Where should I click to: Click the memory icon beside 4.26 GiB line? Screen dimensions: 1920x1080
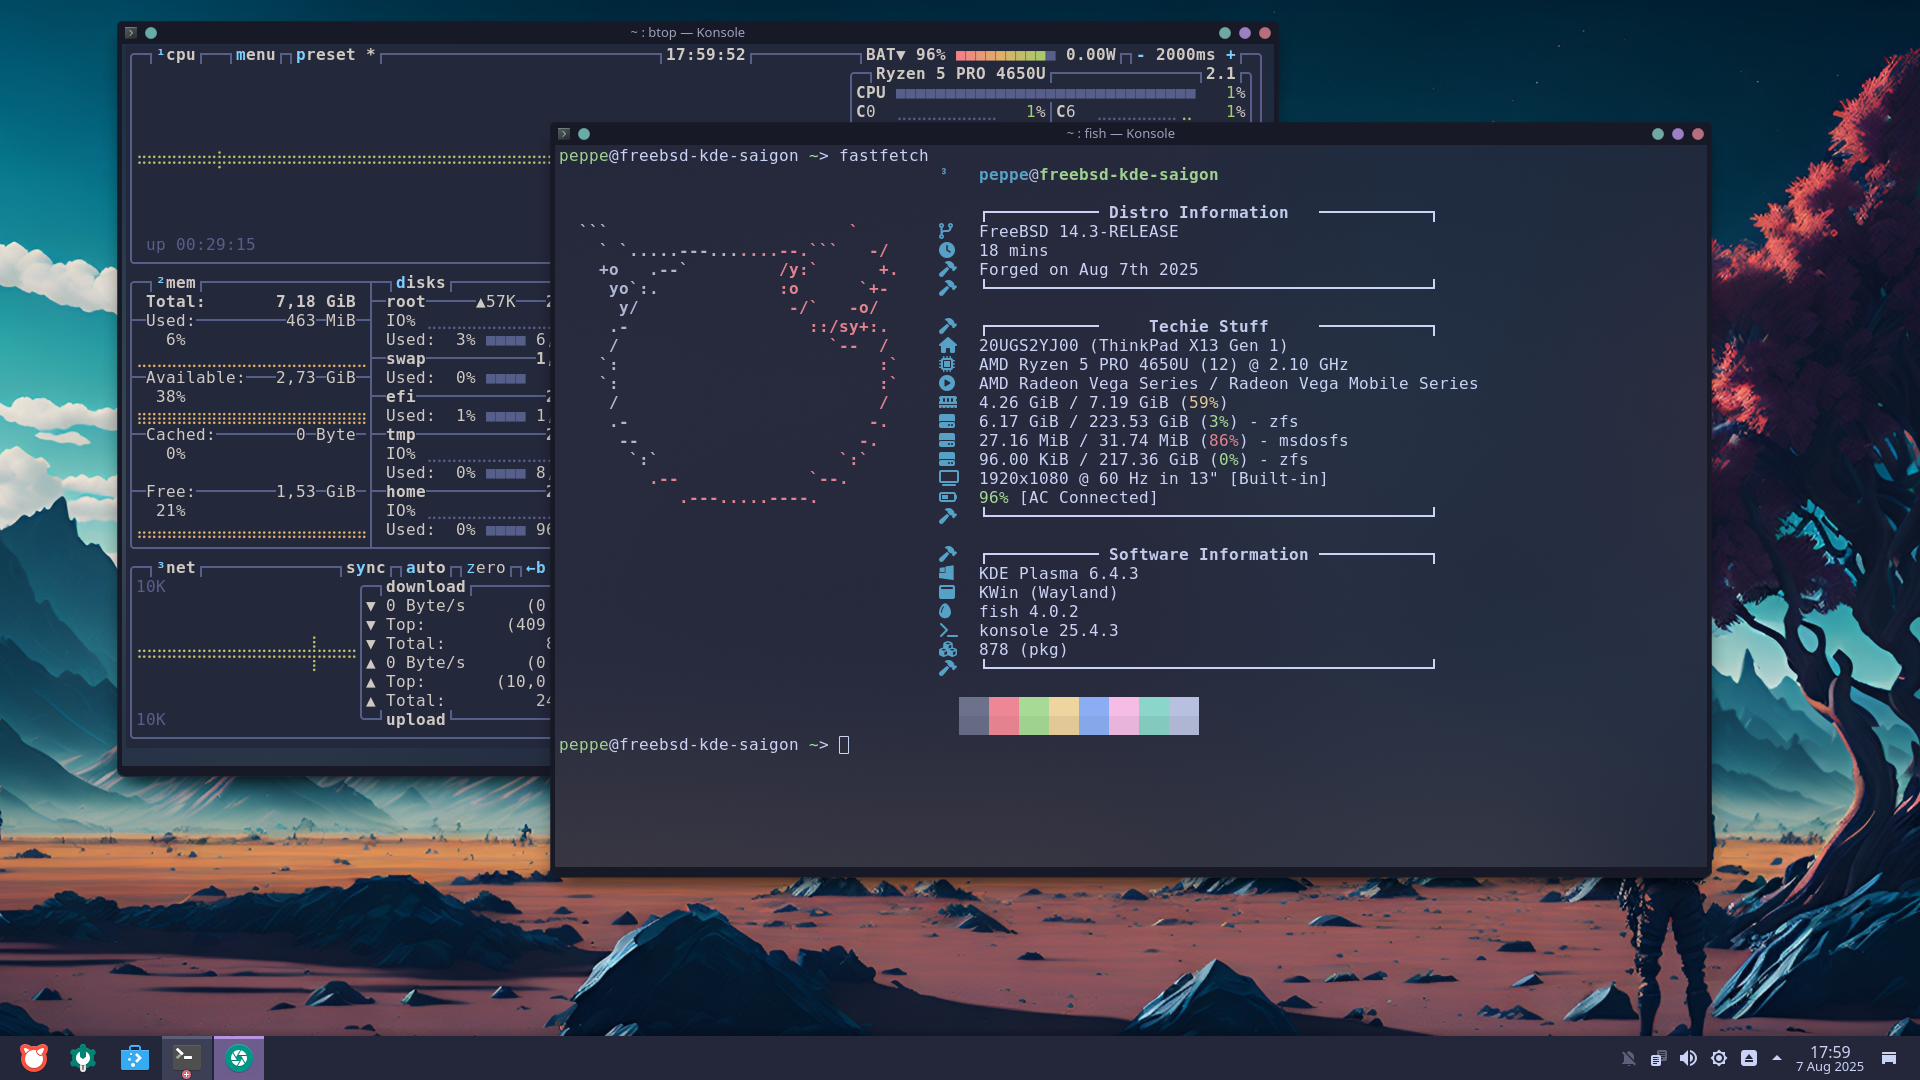947,402
